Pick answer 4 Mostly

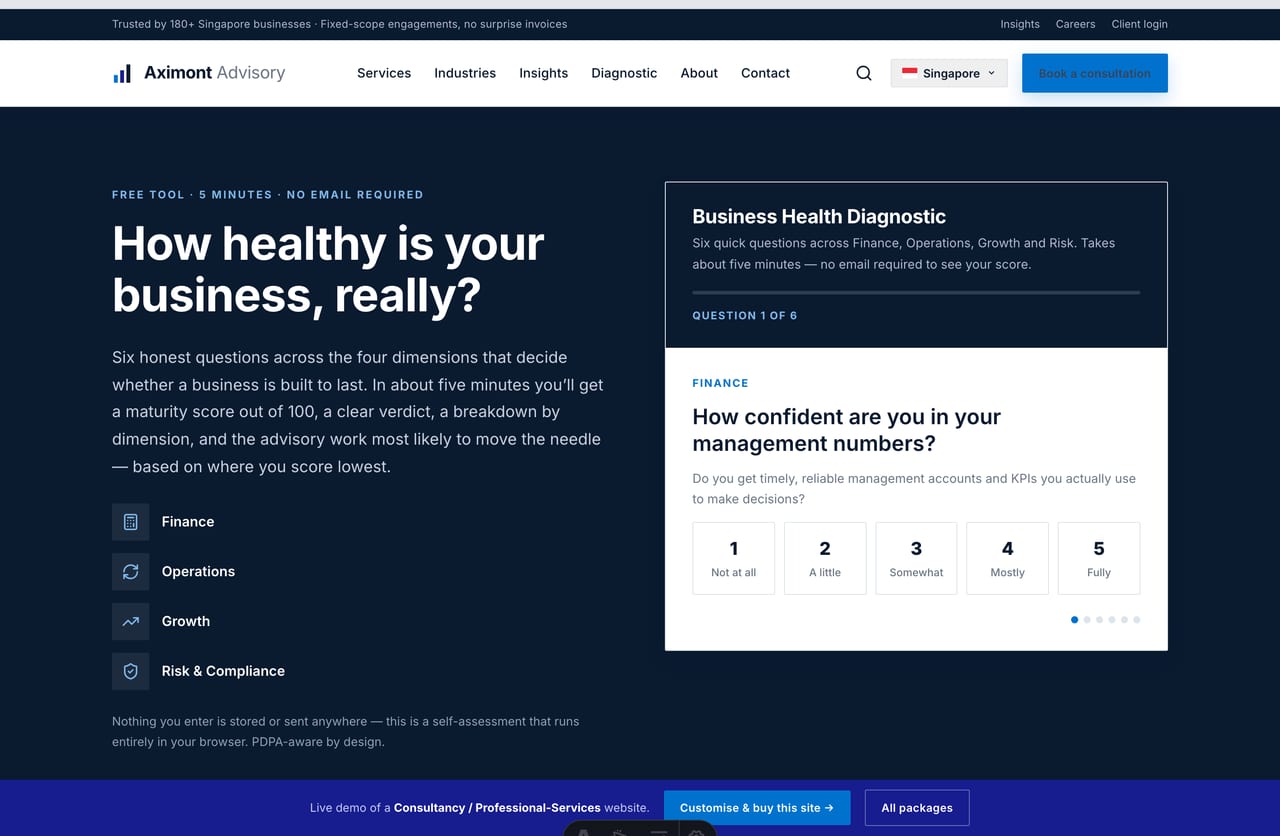(x=1007, y=558)
